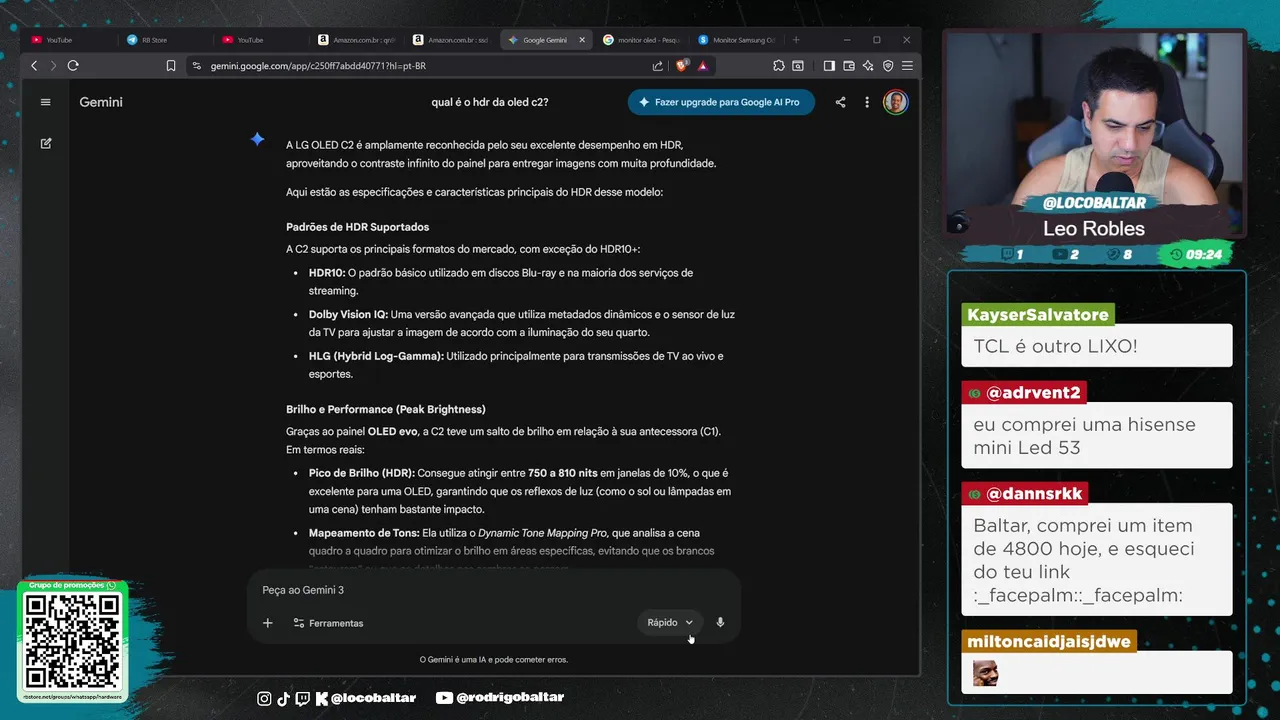This screenshot has width=1280, height=720.
Task: Click the @rodrigobaltar YouTube handle
Action: pos(510,698)
